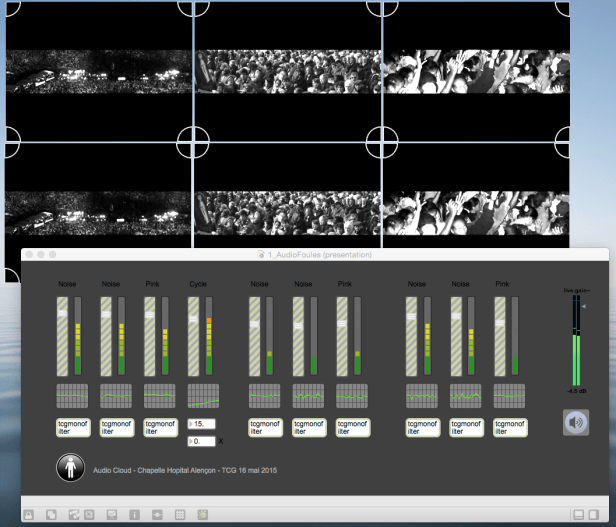The image size is (616, 527).
Task: Click the last tcgmonofilter object on right
Action: [x=510, y=428]
